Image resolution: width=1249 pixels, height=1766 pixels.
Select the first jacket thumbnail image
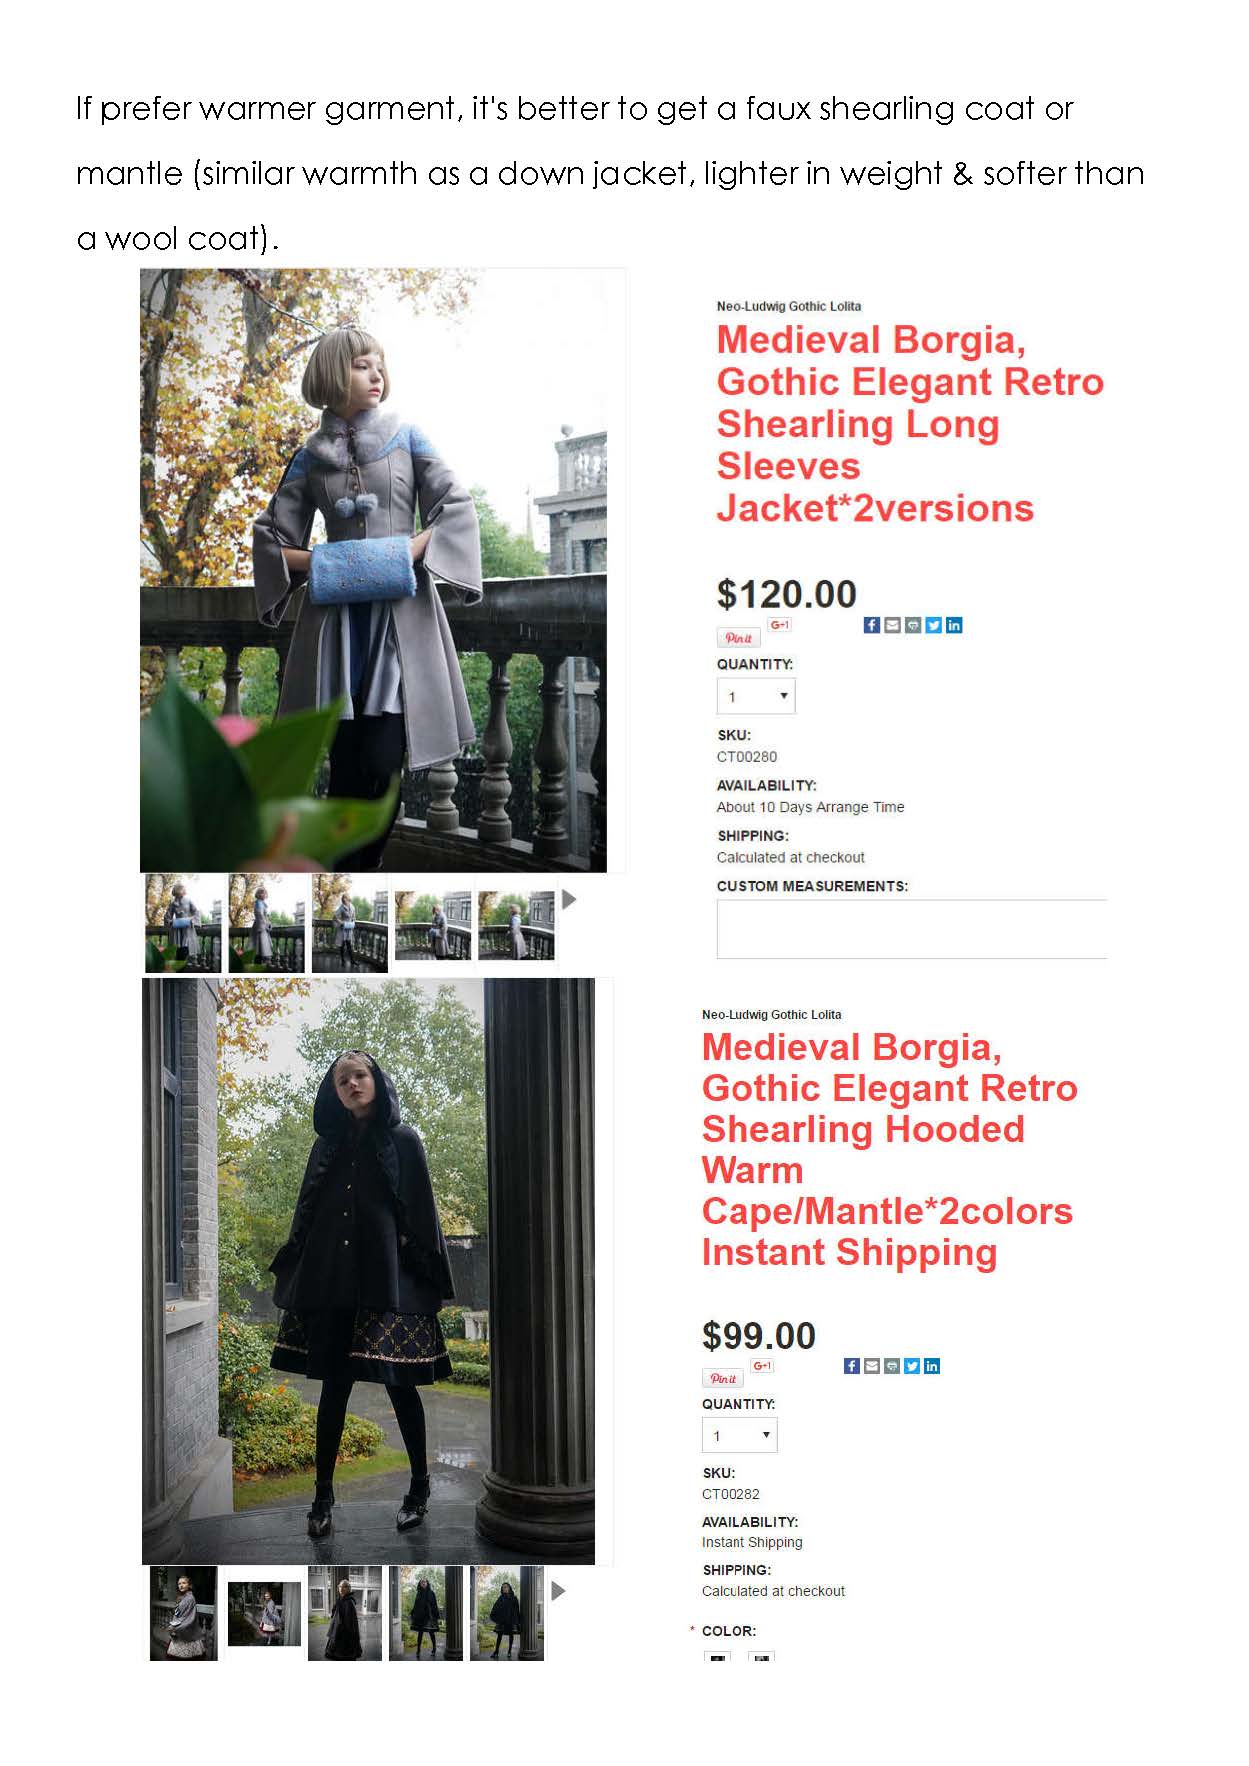183,923
